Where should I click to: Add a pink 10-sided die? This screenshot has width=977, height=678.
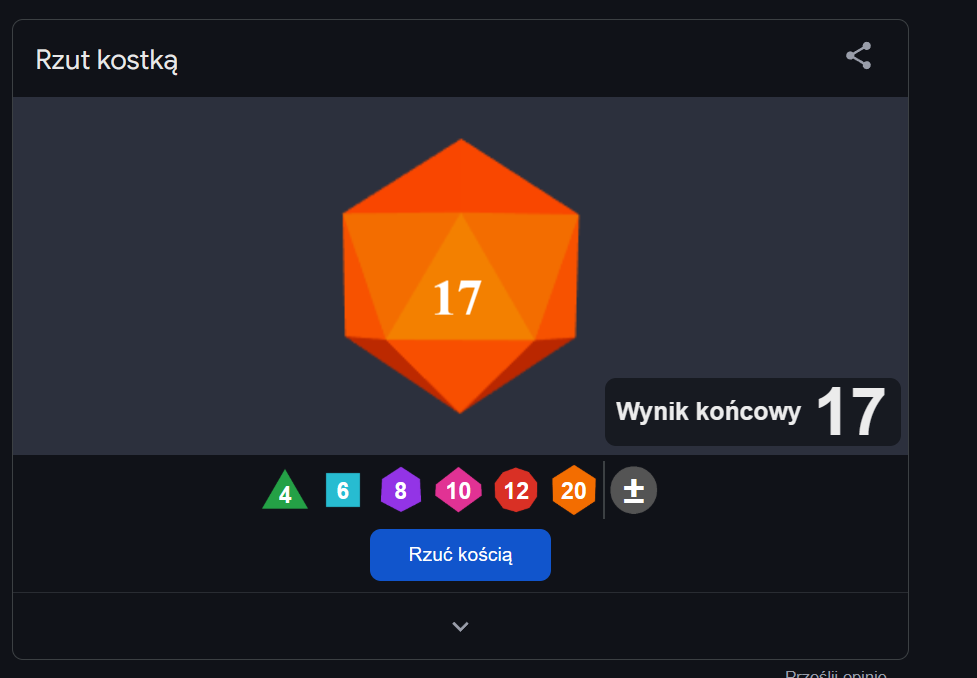(x=458, y=490)
